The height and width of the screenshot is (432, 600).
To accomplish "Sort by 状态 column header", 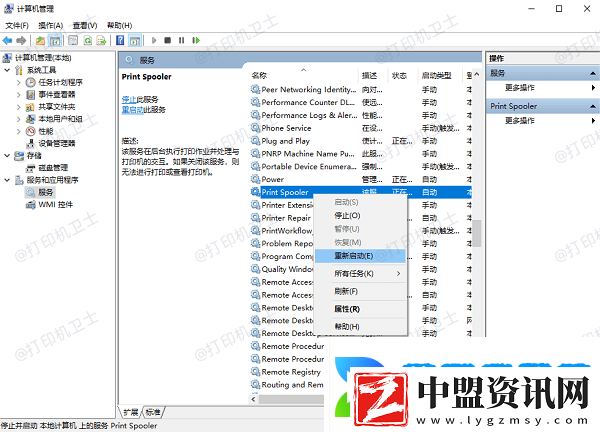I will click(x=399, y=75).
